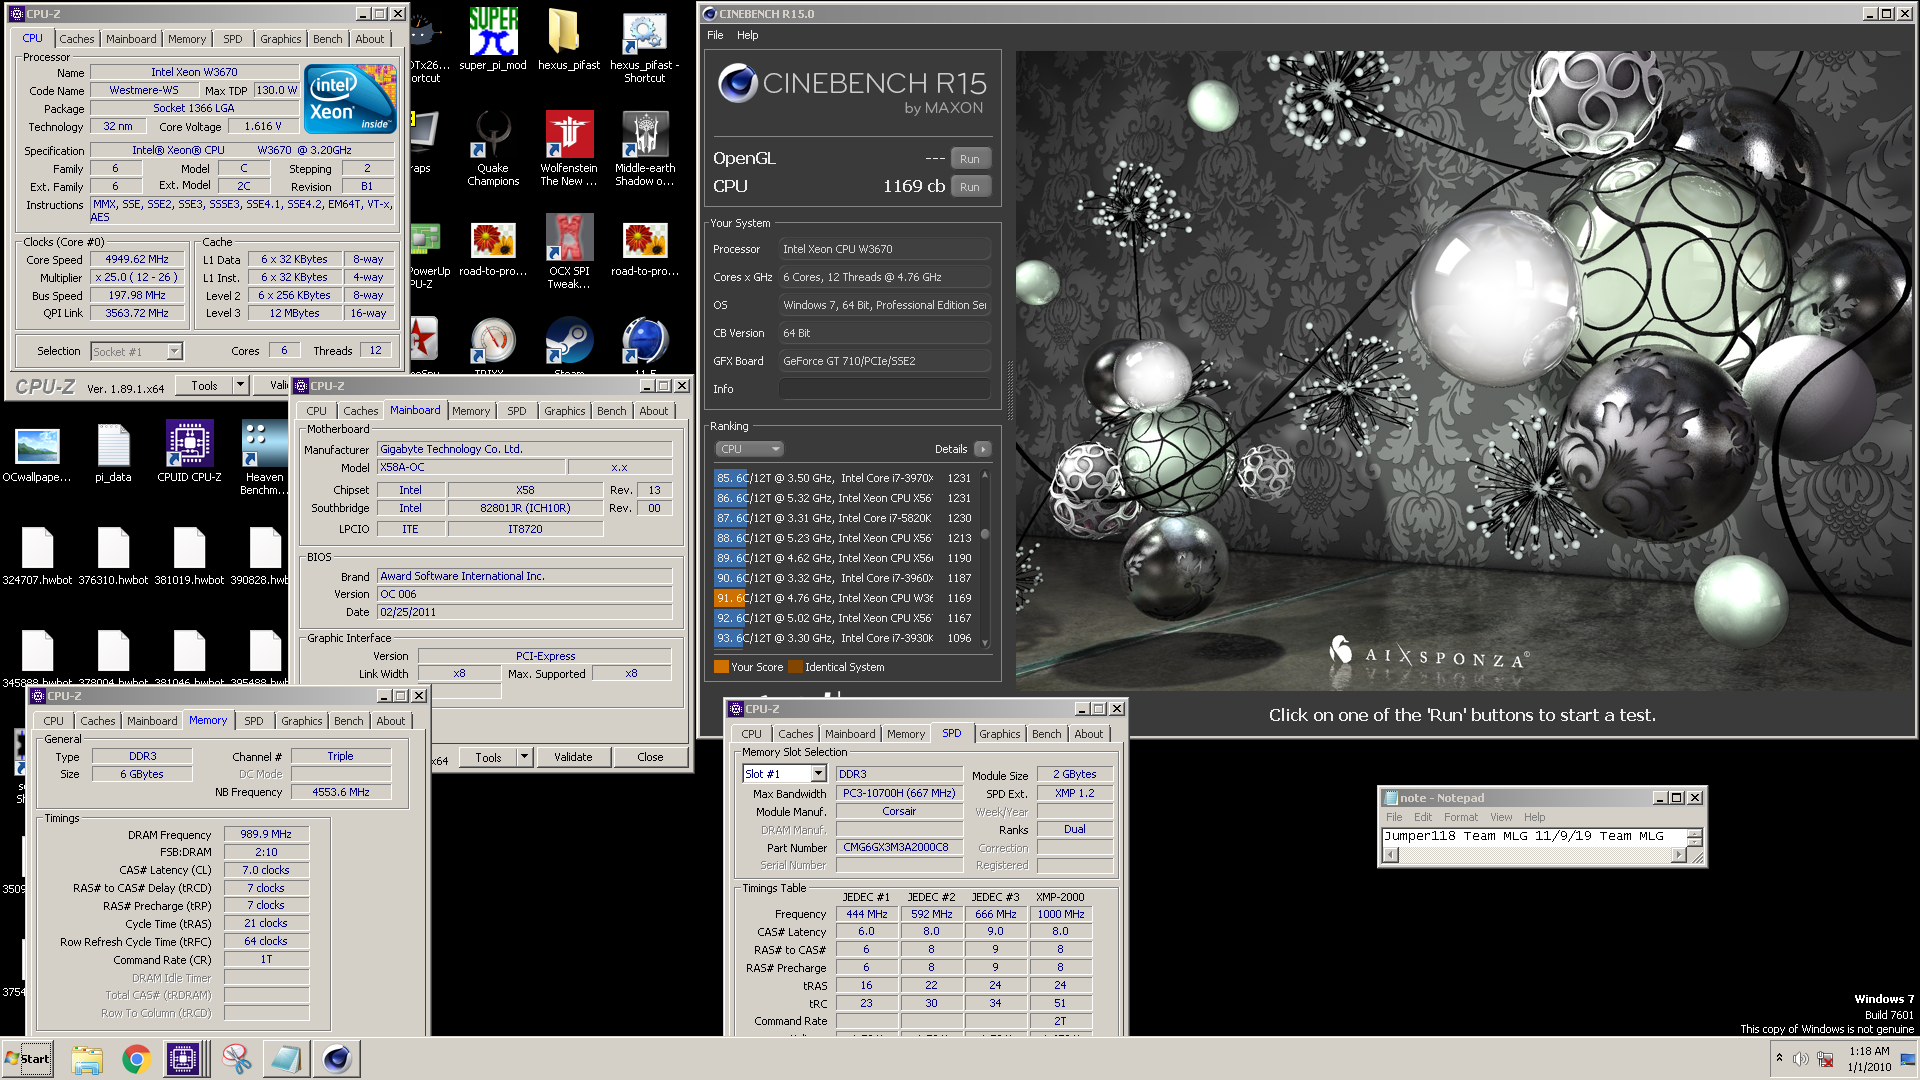Expand the Slot #1 memory slot dropdown
1920x1080 pixels.
[818, 774]
